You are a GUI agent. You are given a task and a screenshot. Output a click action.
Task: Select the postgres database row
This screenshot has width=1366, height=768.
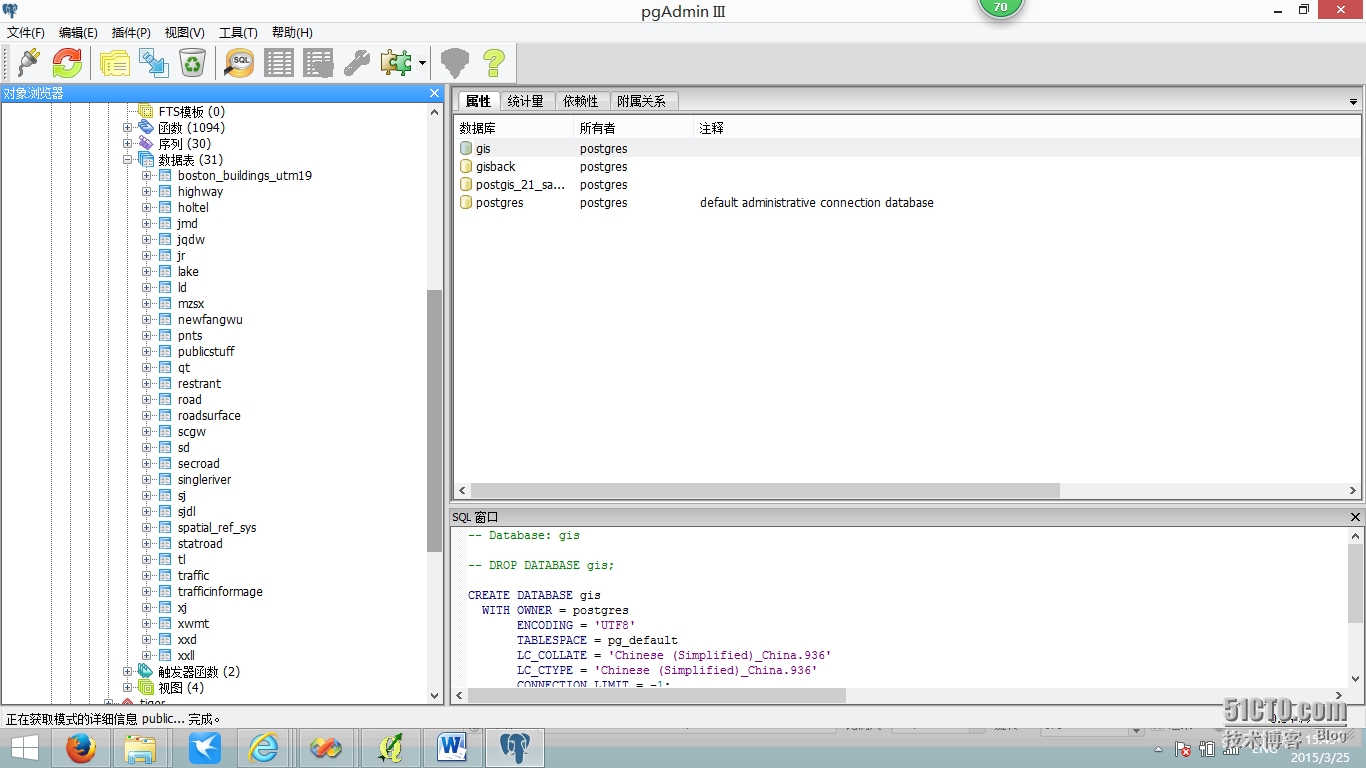pyautogui.click(x=907, y=203)
